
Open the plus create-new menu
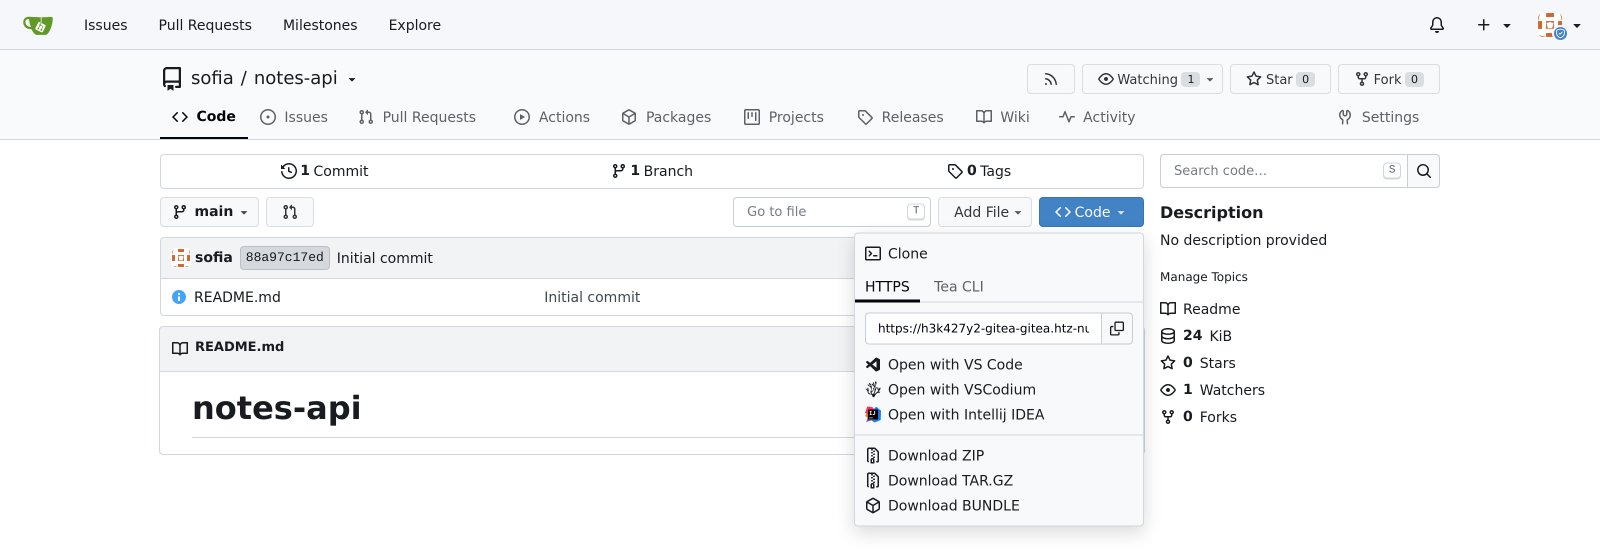click(1494, 25)
